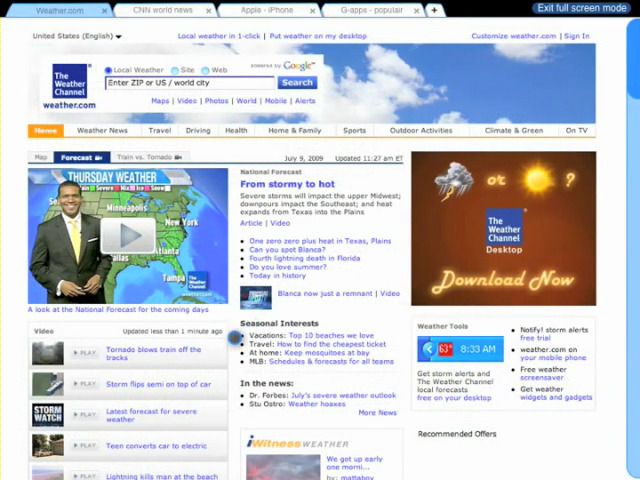Open widgets and gadgets link
The image size is (640, 480).
[x=556, y=398]
